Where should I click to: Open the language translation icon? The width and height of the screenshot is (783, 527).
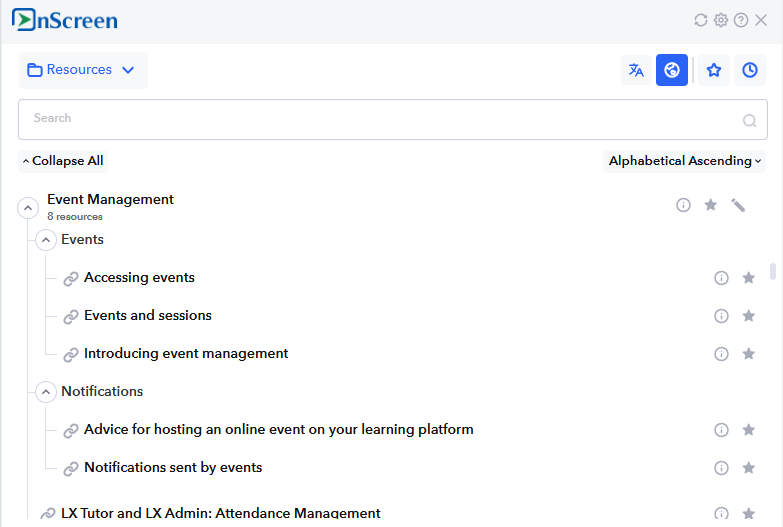pos(636,70)
